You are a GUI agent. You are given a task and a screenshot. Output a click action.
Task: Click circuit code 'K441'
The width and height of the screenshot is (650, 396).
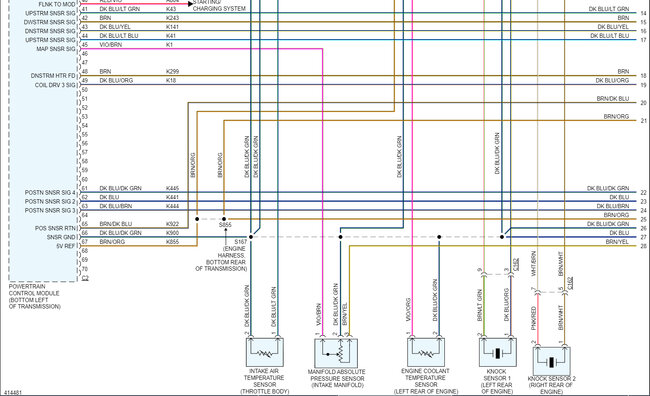coord(172,197)
